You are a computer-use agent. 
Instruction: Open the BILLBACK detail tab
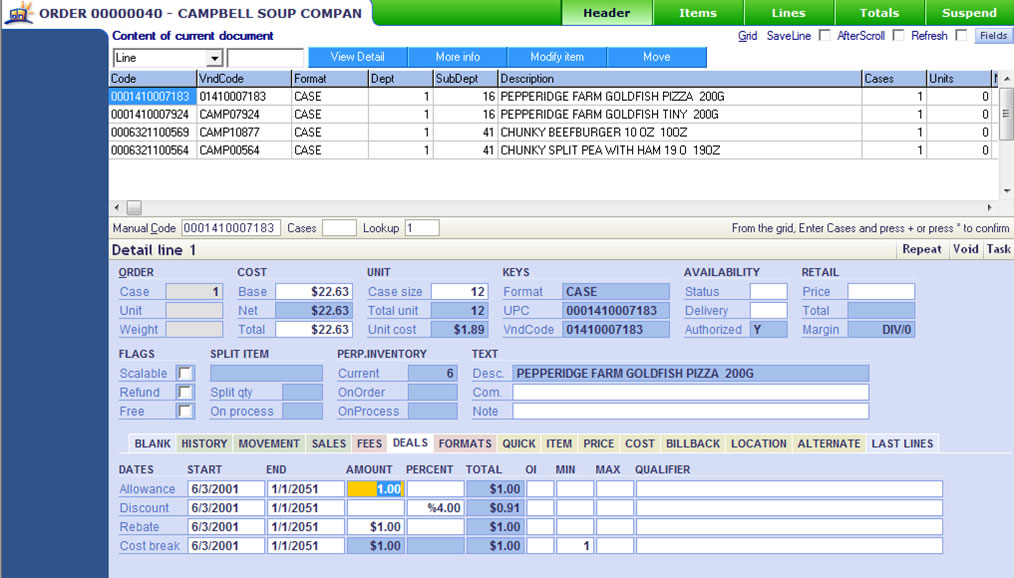[693, 444]
